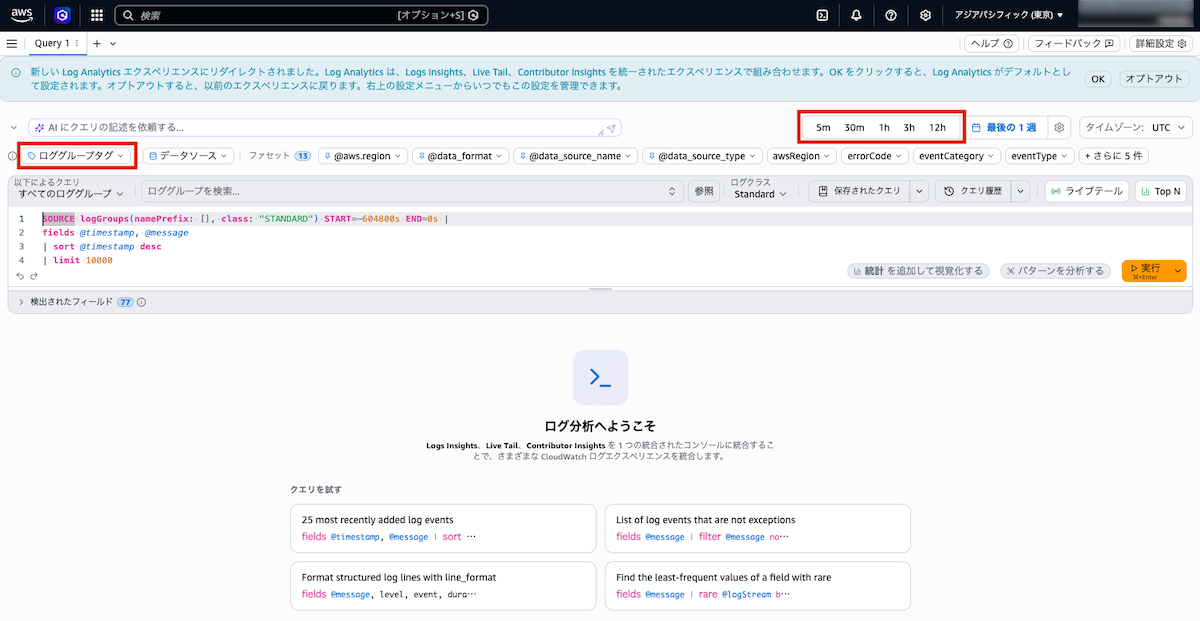This screenshot has width=1200, height=621.
Task: Open the help button in tab bar
Action: (992, 44)
